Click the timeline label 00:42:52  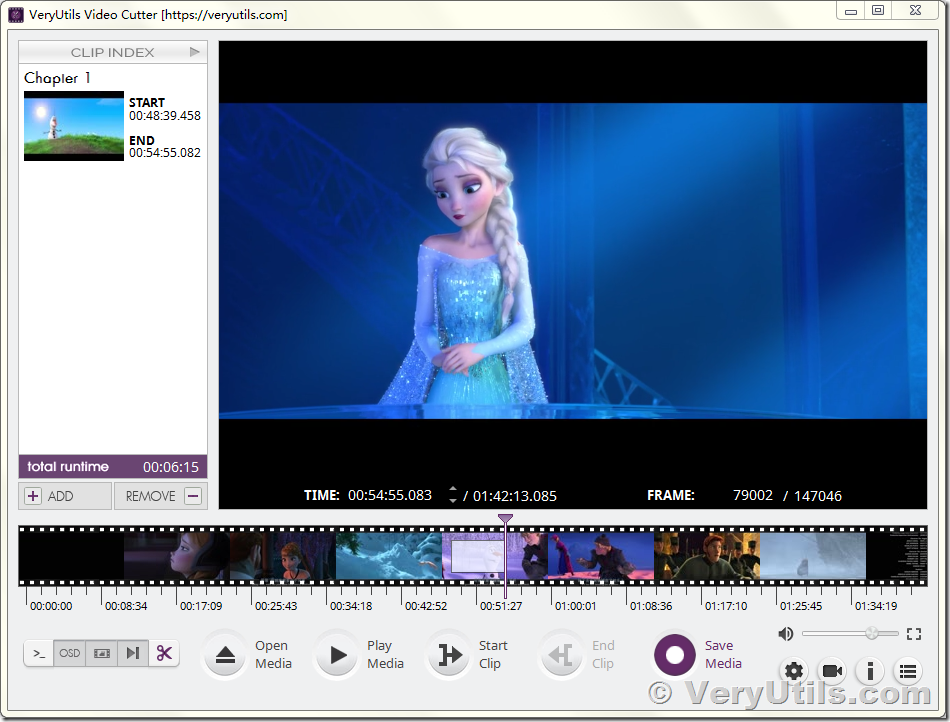(426, 606)
